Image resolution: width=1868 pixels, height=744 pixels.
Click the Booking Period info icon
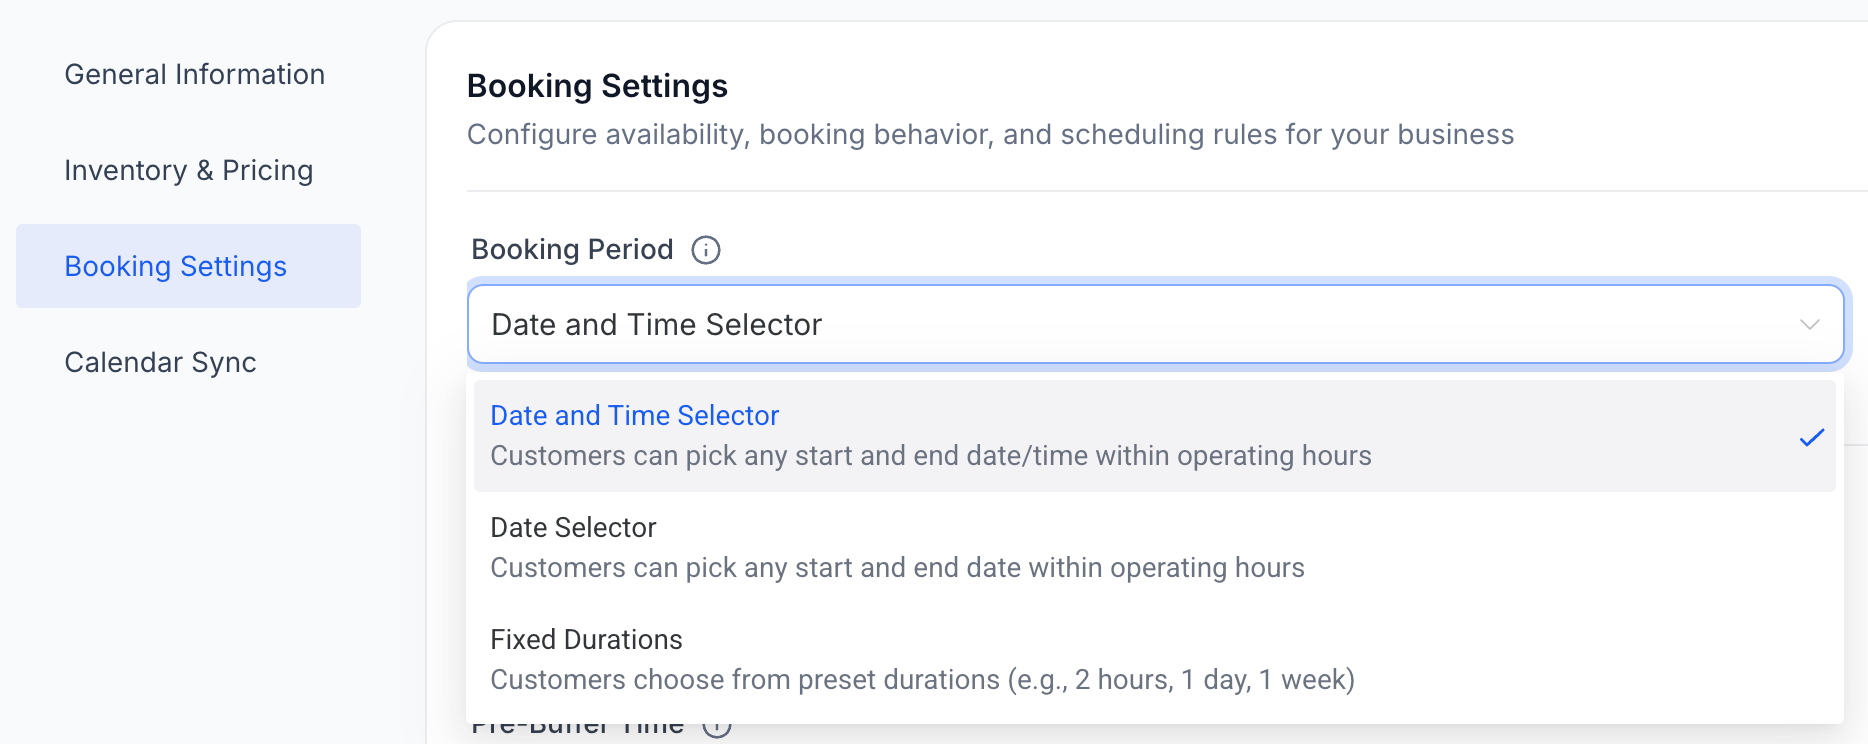706,250
